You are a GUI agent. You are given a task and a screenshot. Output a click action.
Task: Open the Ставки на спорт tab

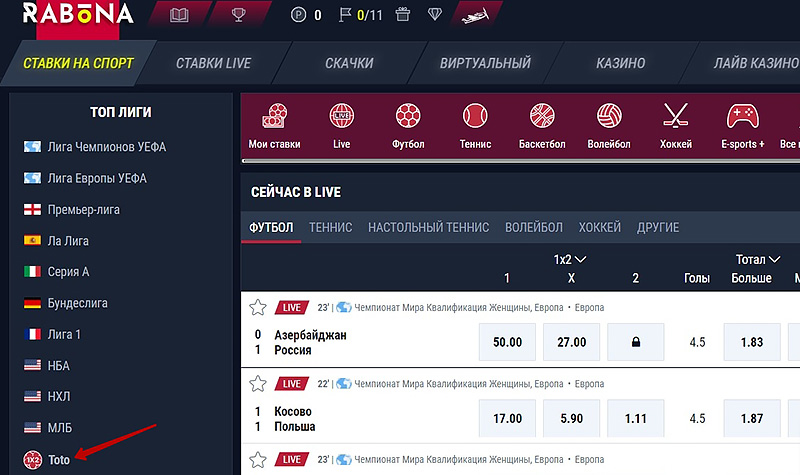pos(78,63)
